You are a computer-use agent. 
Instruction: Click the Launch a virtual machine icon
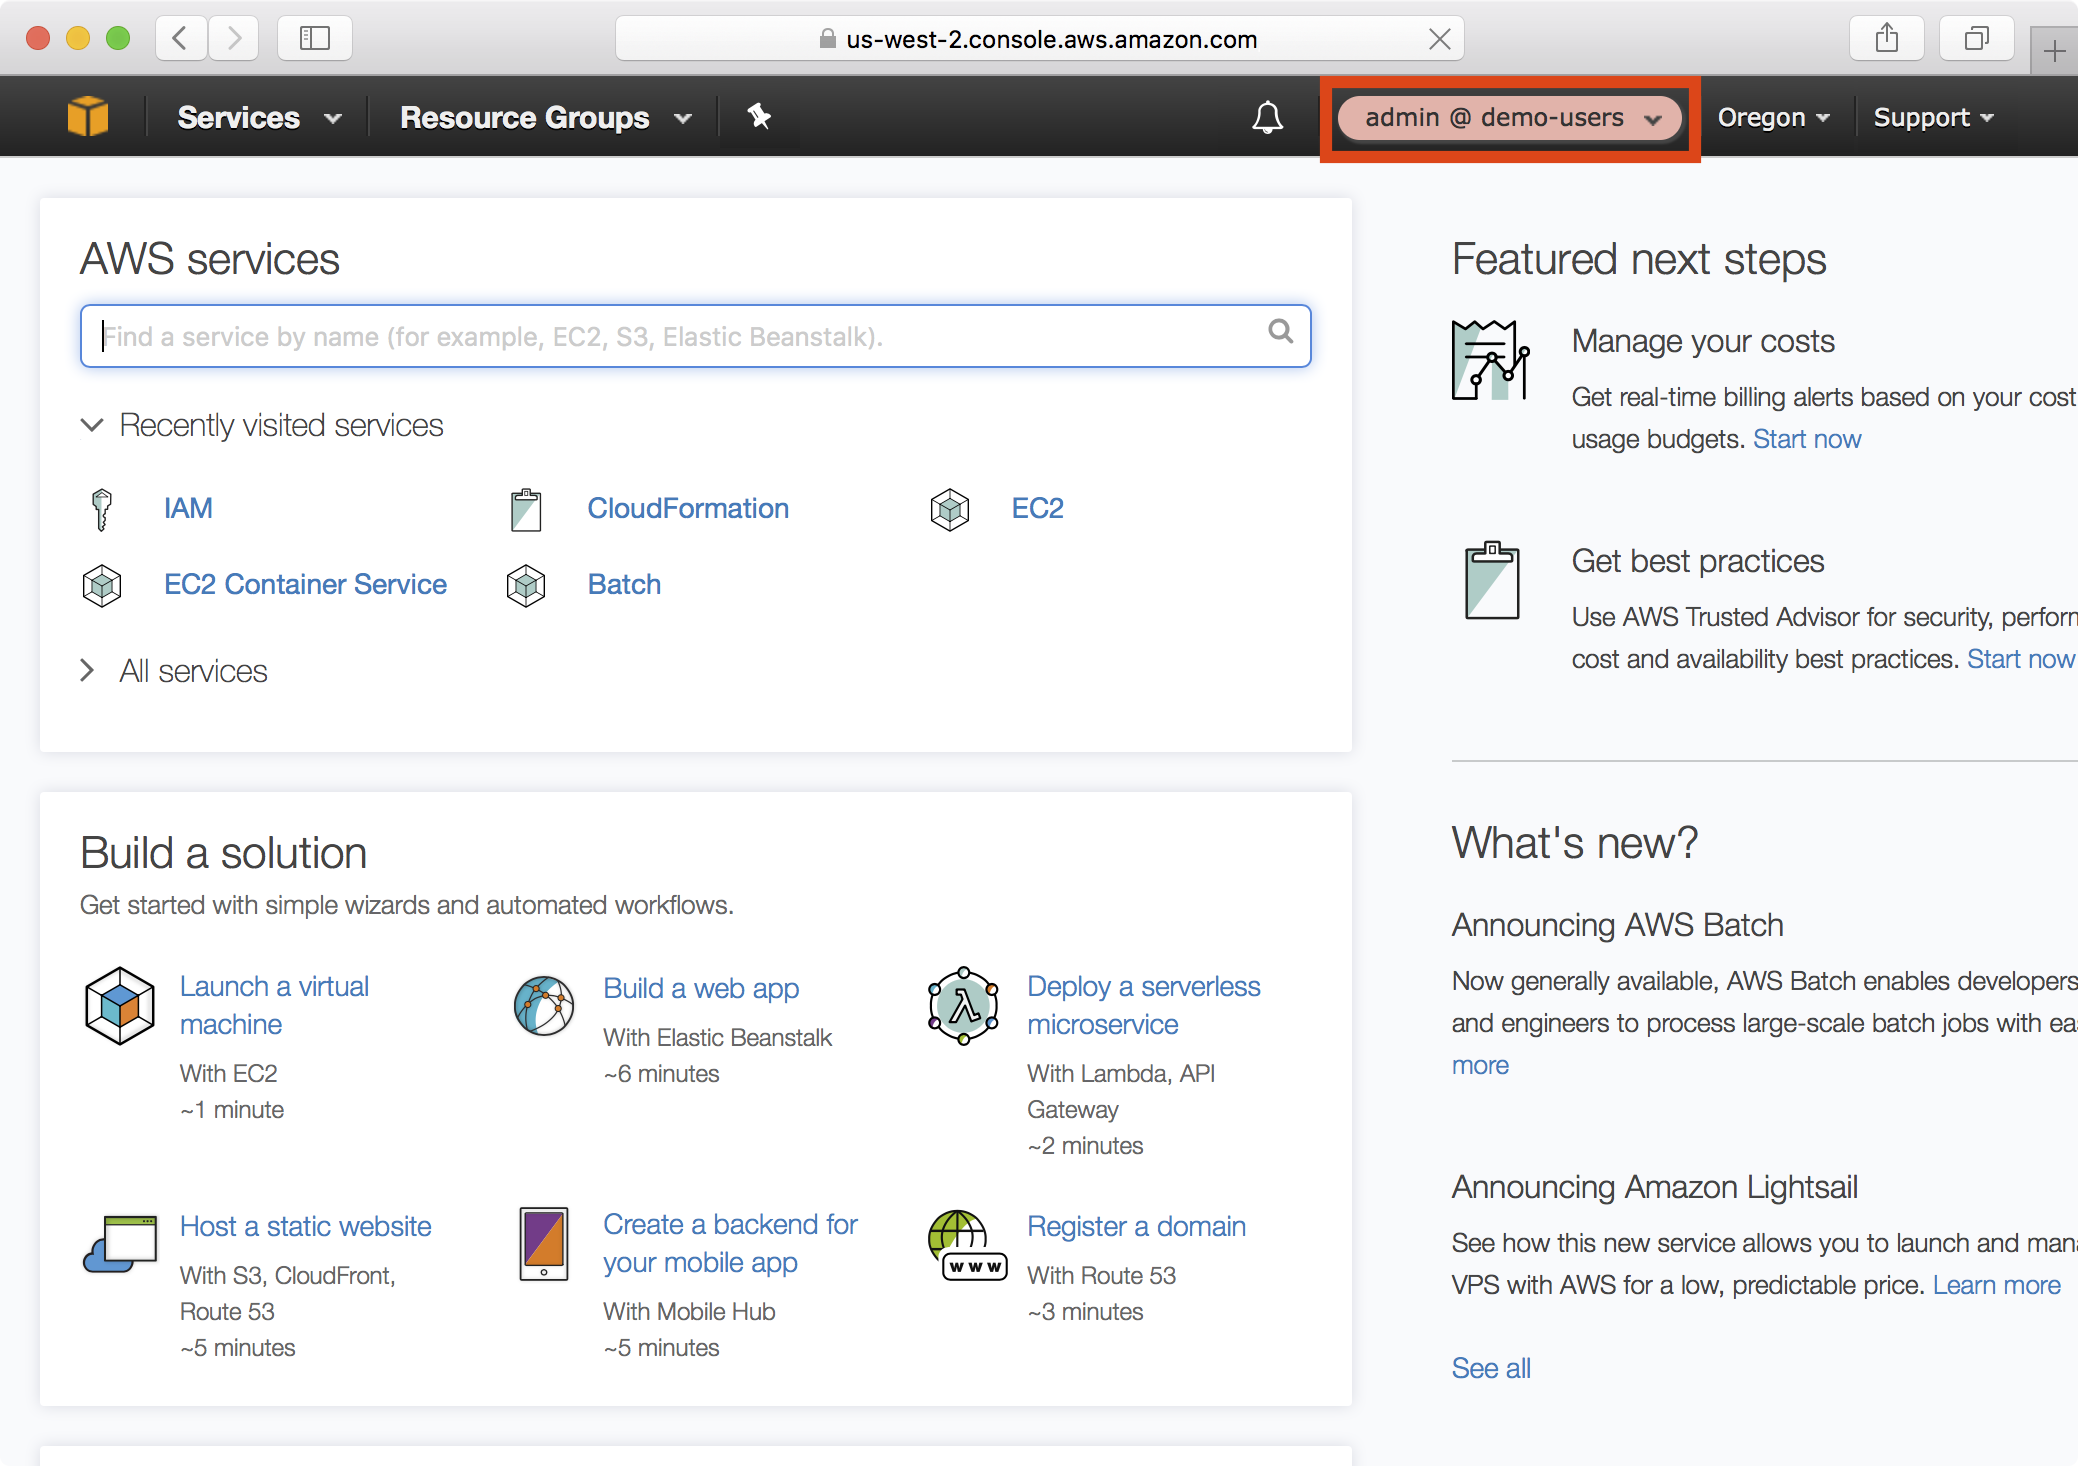[x=119, y=1004]
